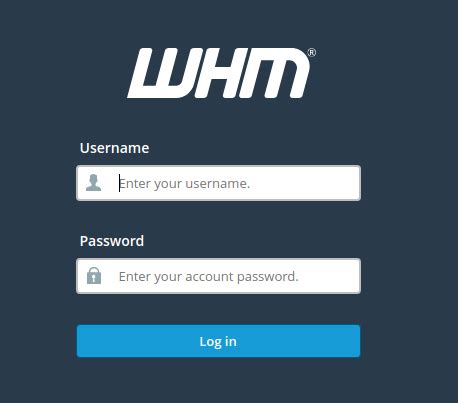The image size is (458, 403).
Task: Select the word 'password.' in password placeholder
Action: pos(268,277)
